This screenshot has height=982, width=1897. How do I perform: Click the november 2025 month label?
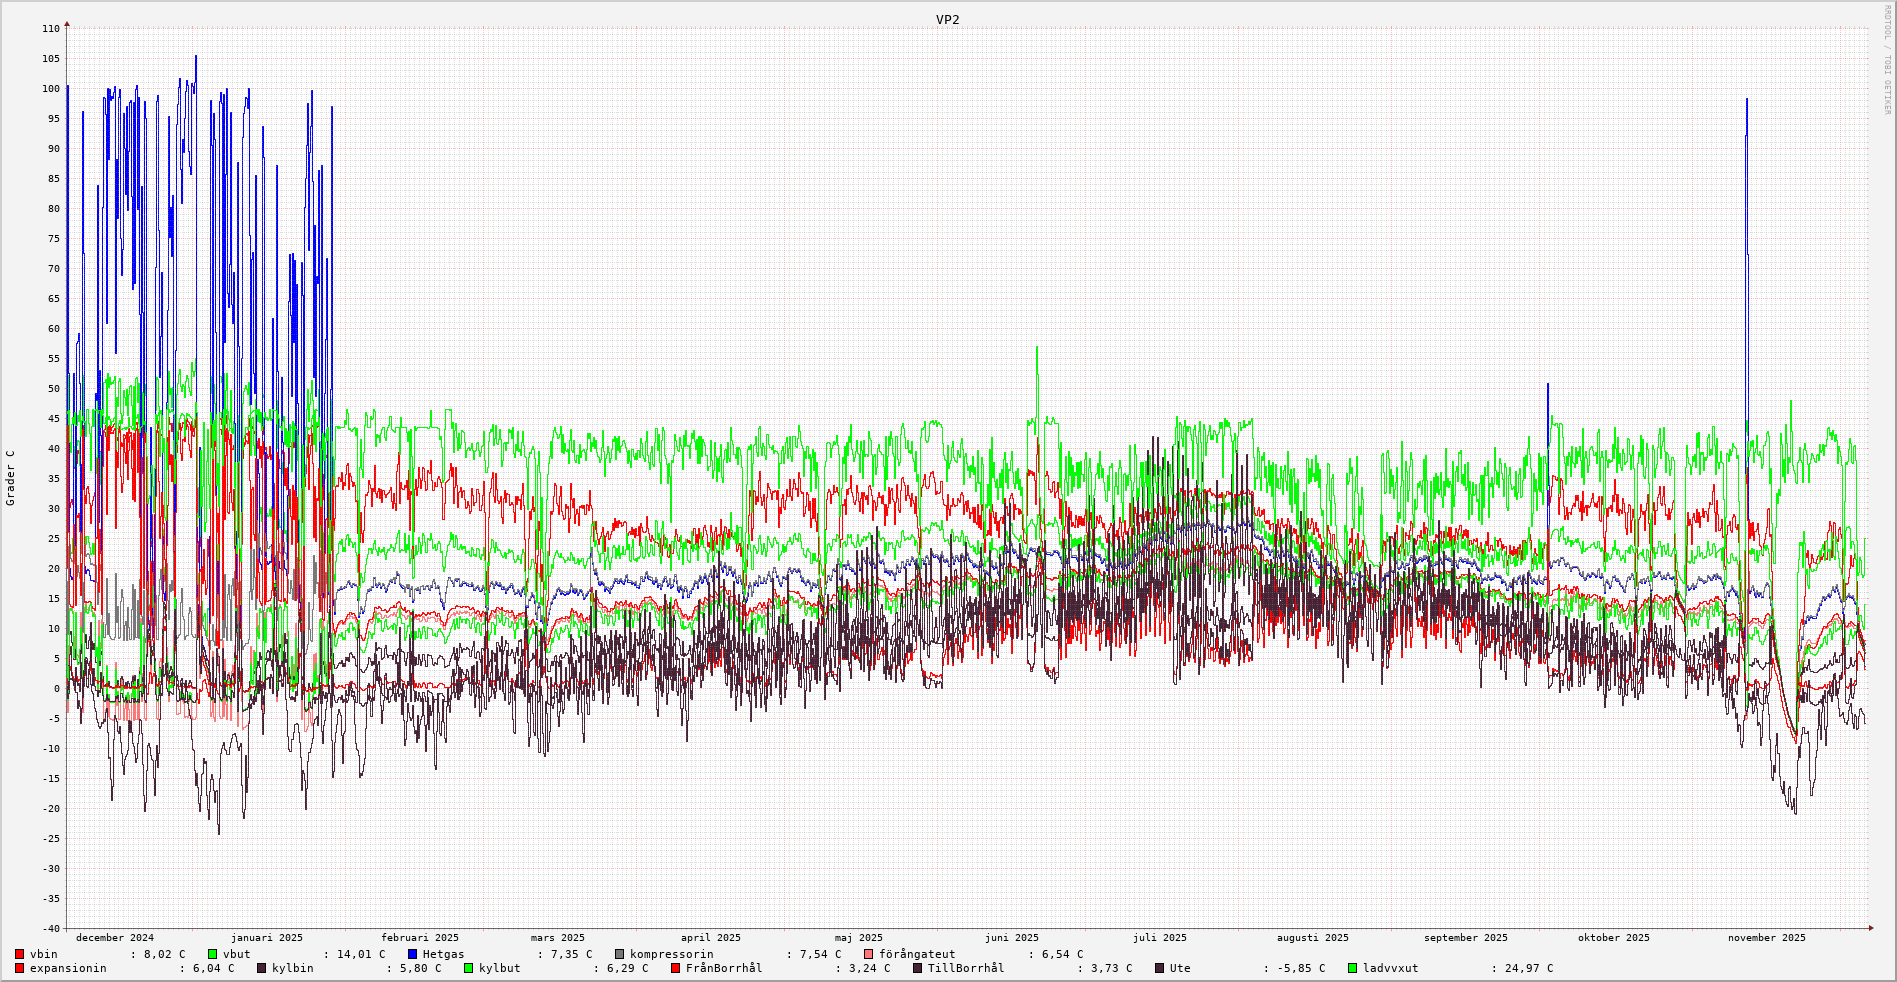1767,938
